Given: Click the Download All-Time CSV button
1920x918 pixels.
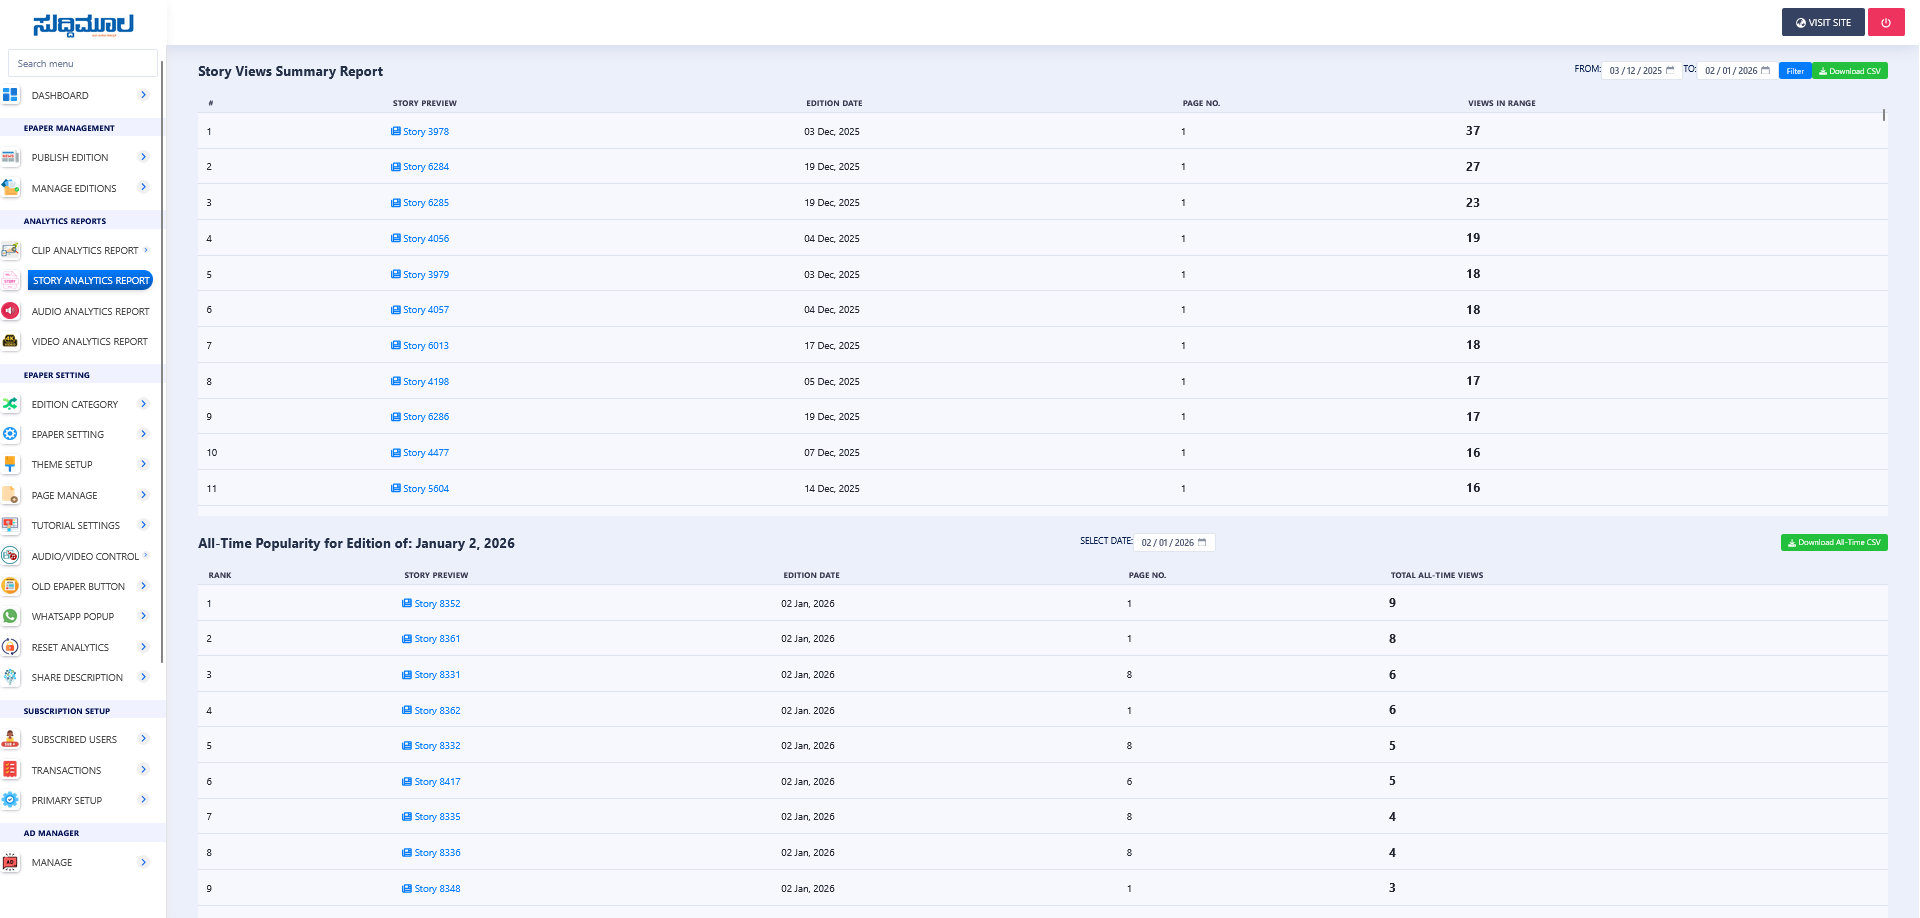Looking at the screenshot, I should [x=1833, y=542].
